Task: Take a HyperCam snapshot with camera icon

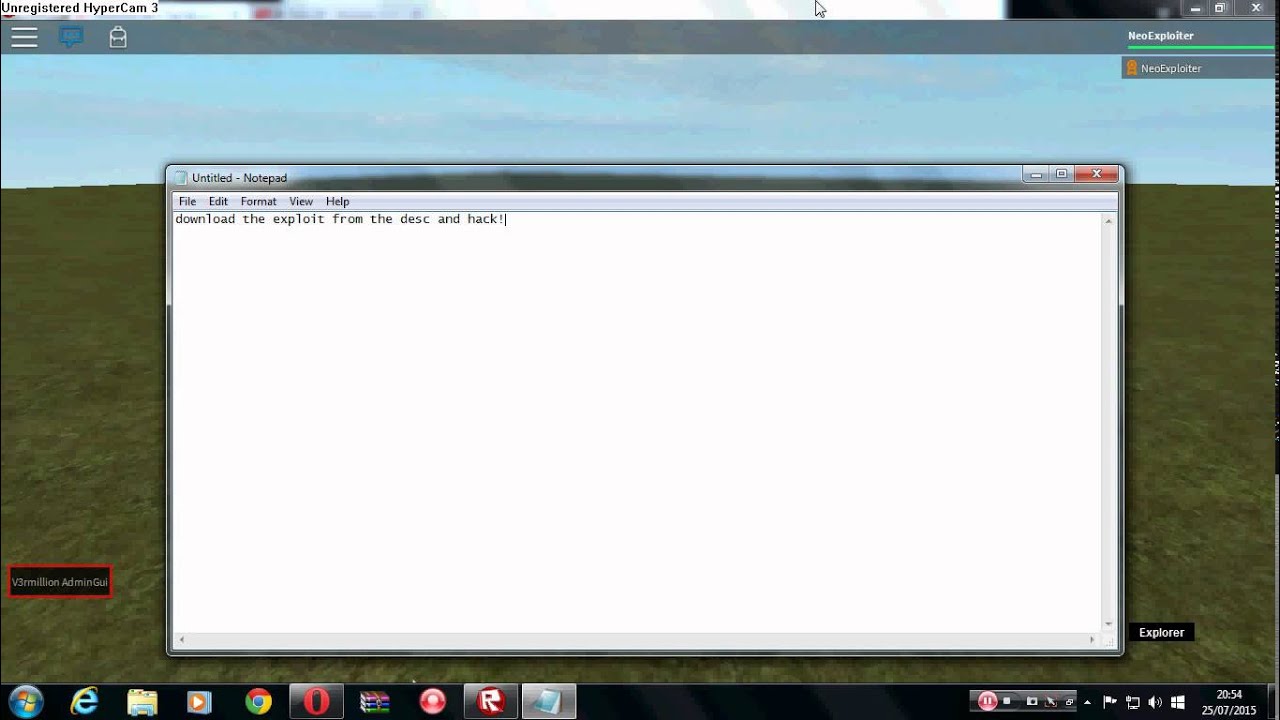Action: pos(1032,702)
